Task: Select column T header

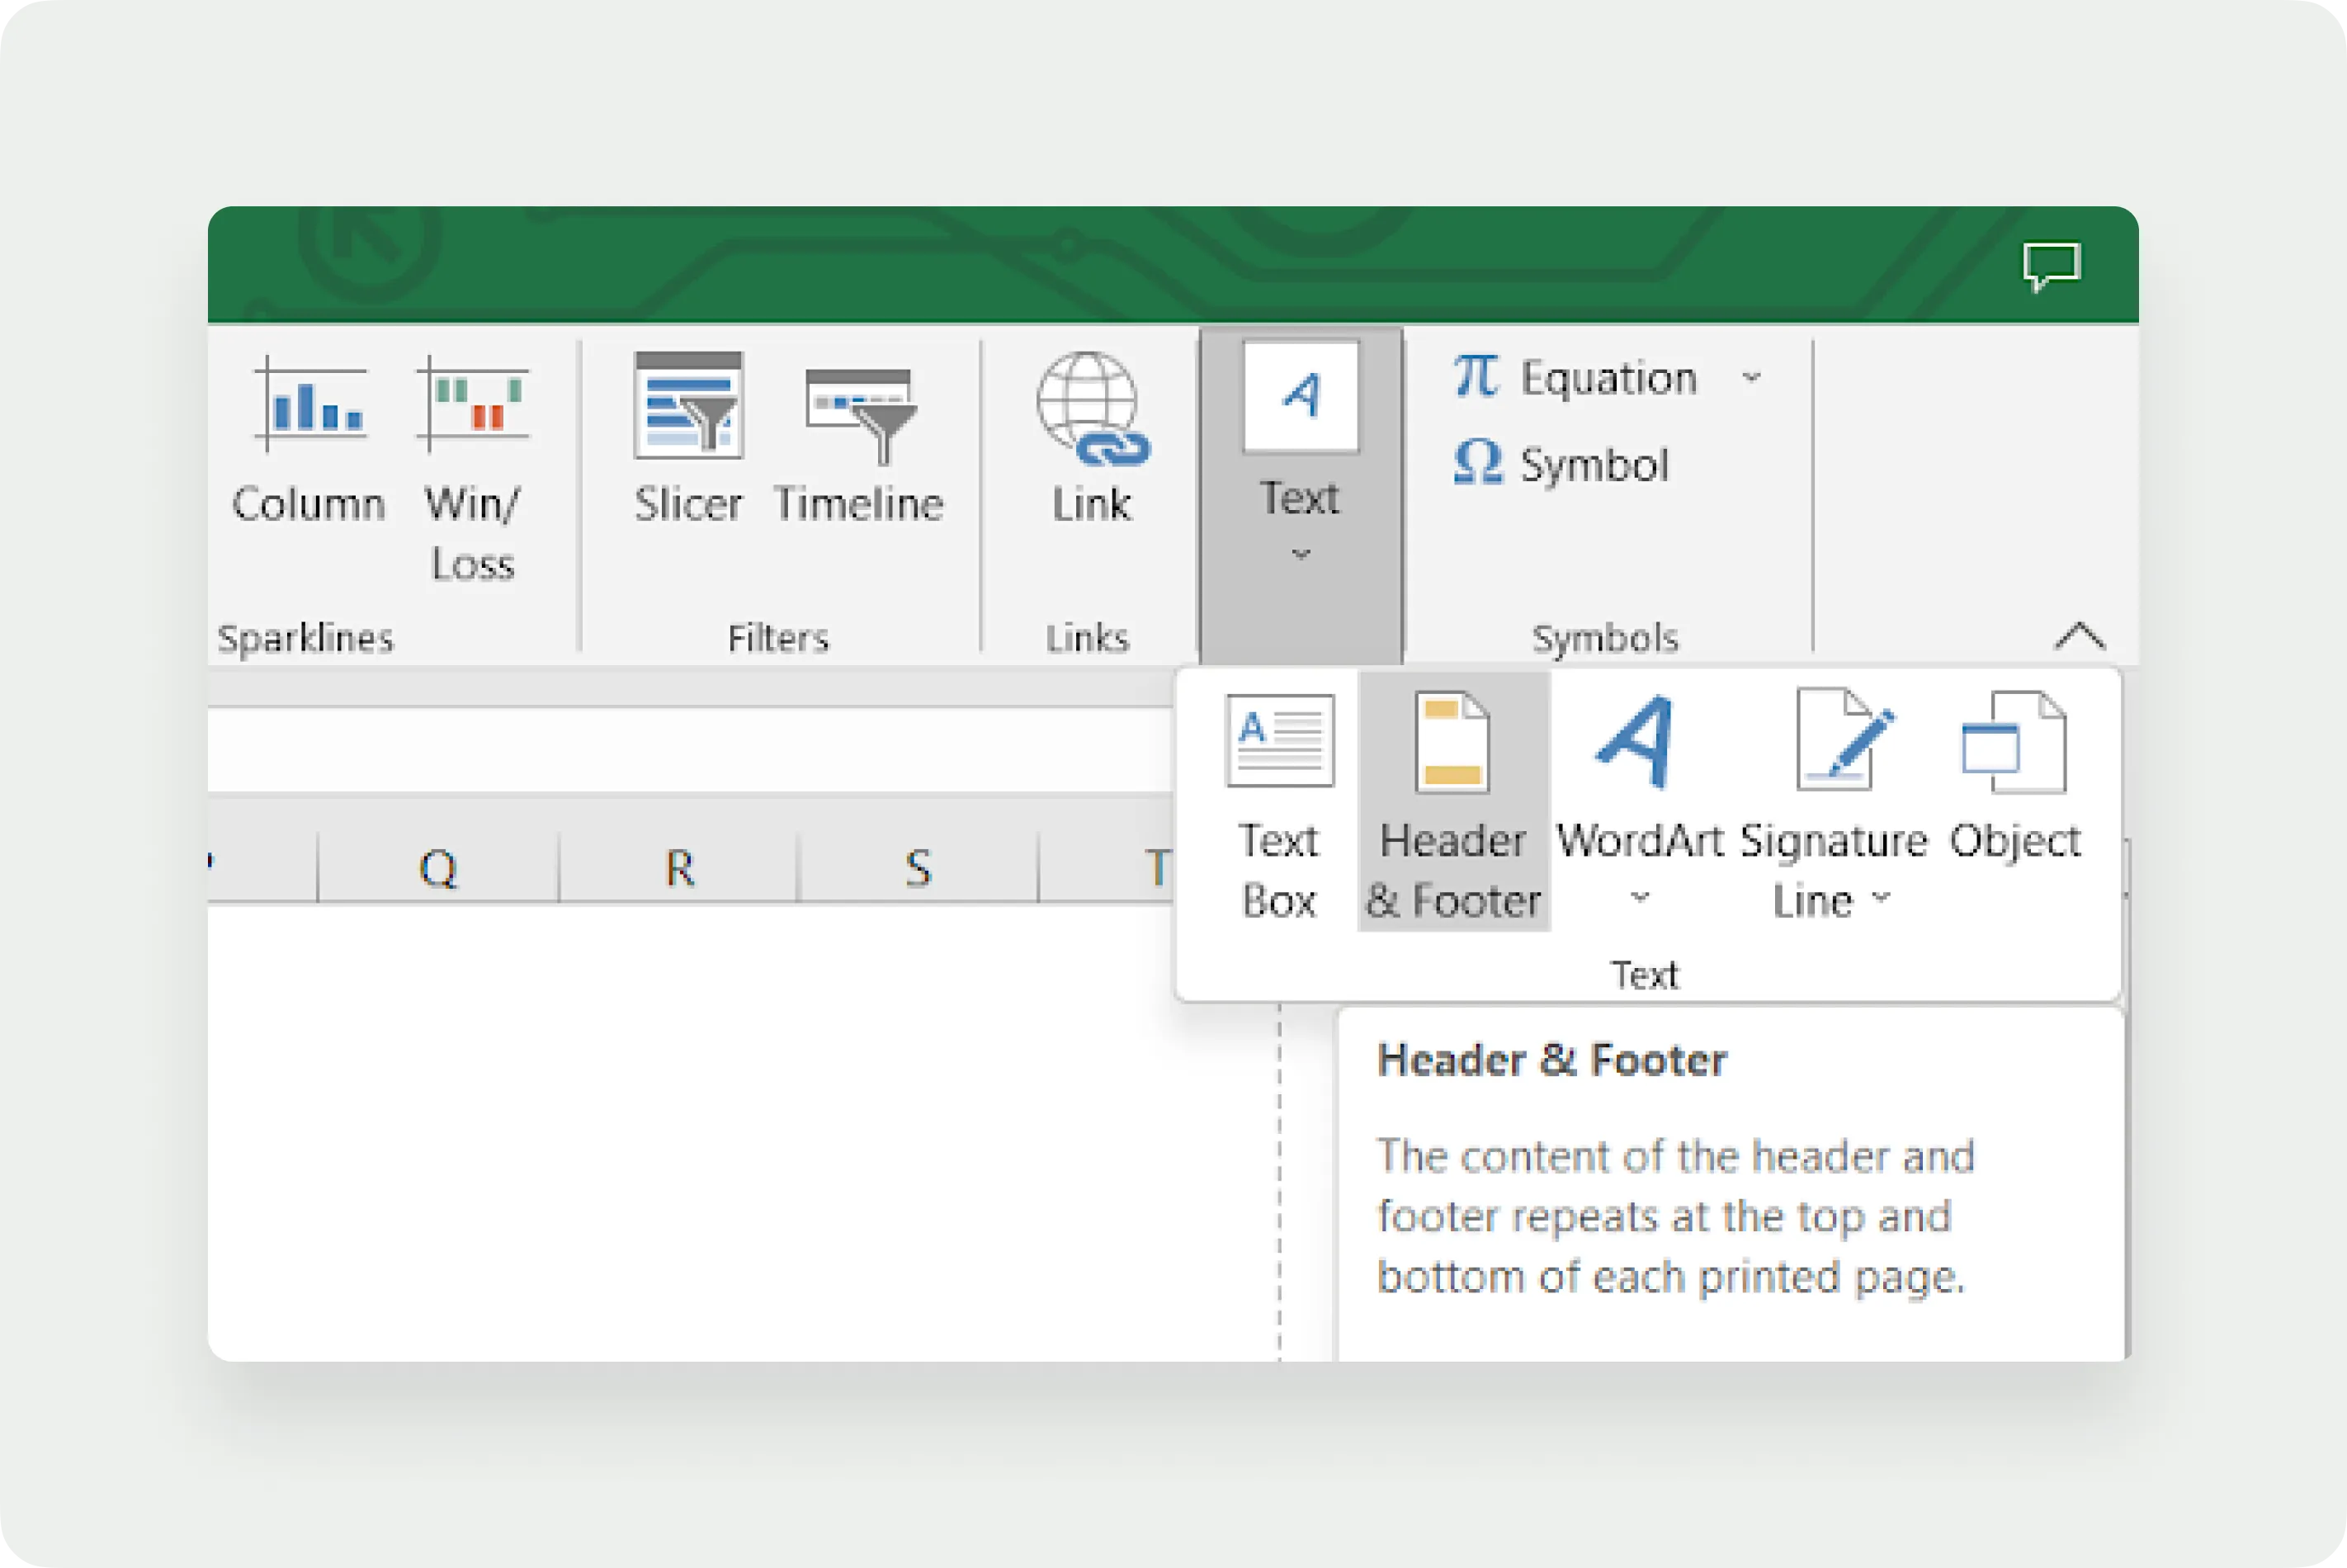Action: (1108, 868)
